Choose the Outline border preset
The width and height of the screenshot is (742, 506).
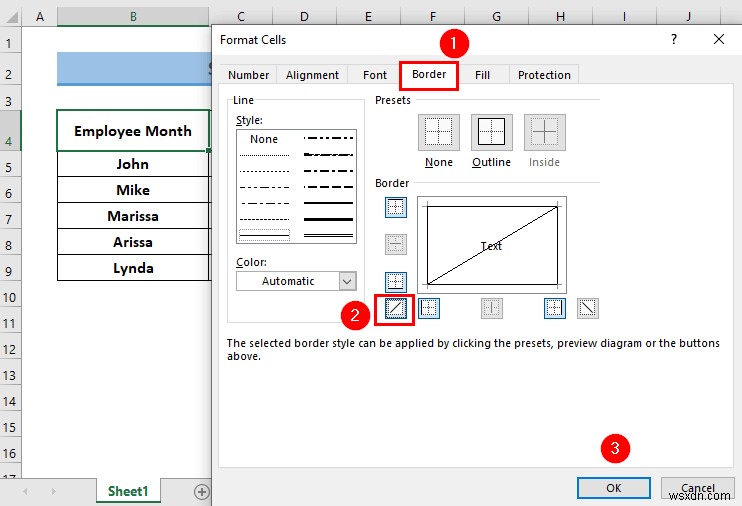[492, 133]
